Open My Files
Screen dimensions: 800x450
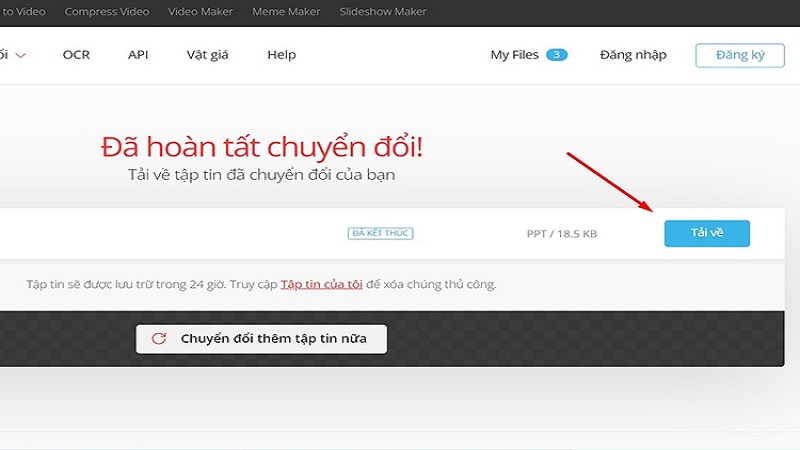tap(514, 55)
